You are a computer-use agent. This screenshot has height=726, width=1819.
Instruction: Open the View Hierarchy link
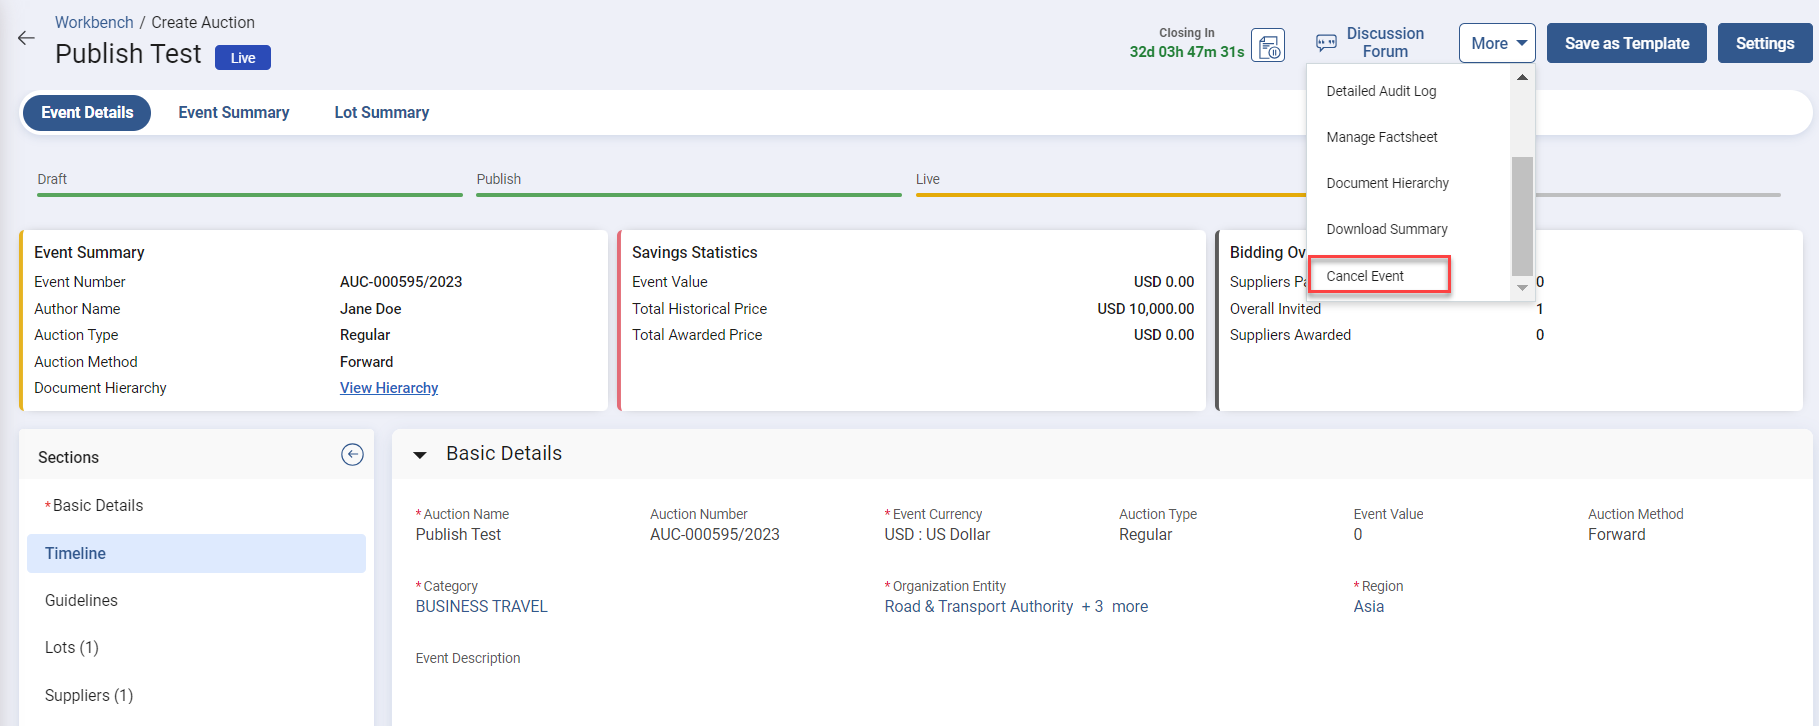[388, 388]
